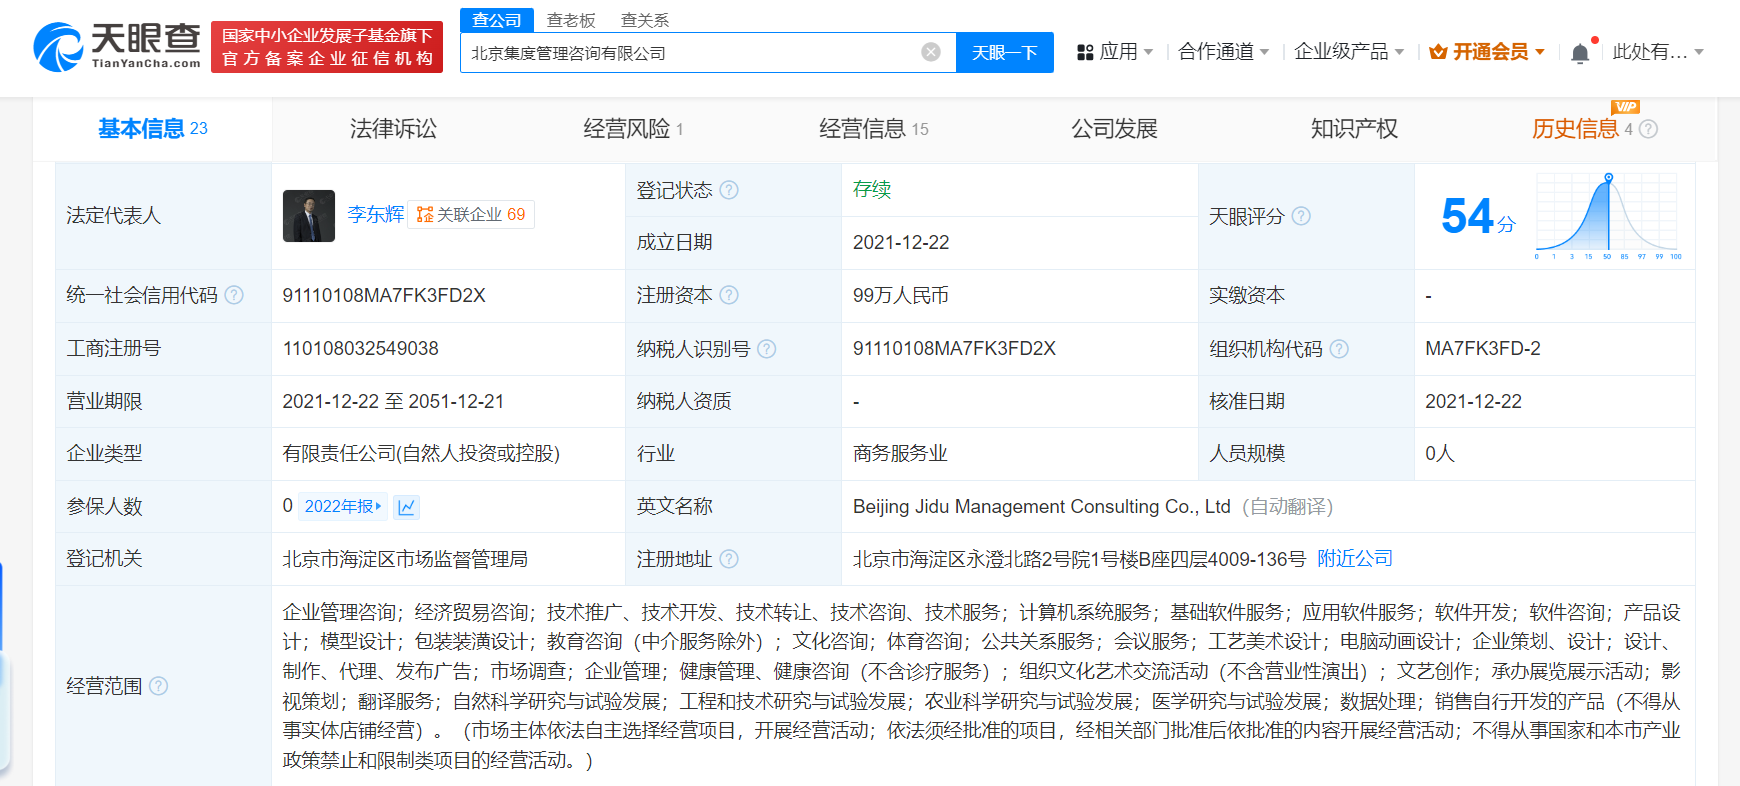1740x786 pixels.
Task: Click the 应用 grid icon
Action: (1085, 52)
